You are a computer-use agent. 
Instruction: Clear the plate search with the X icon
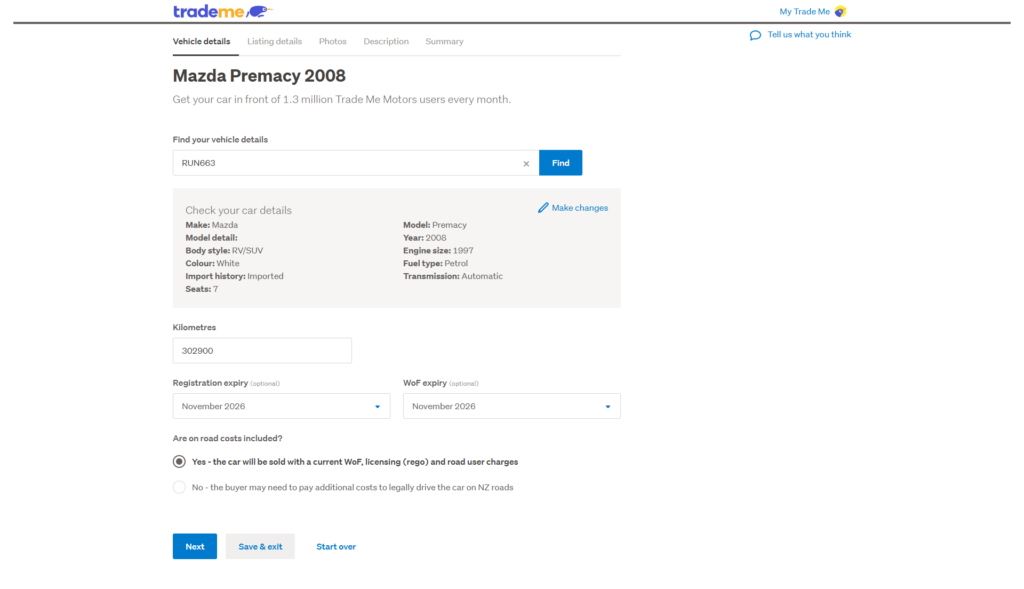526,163
